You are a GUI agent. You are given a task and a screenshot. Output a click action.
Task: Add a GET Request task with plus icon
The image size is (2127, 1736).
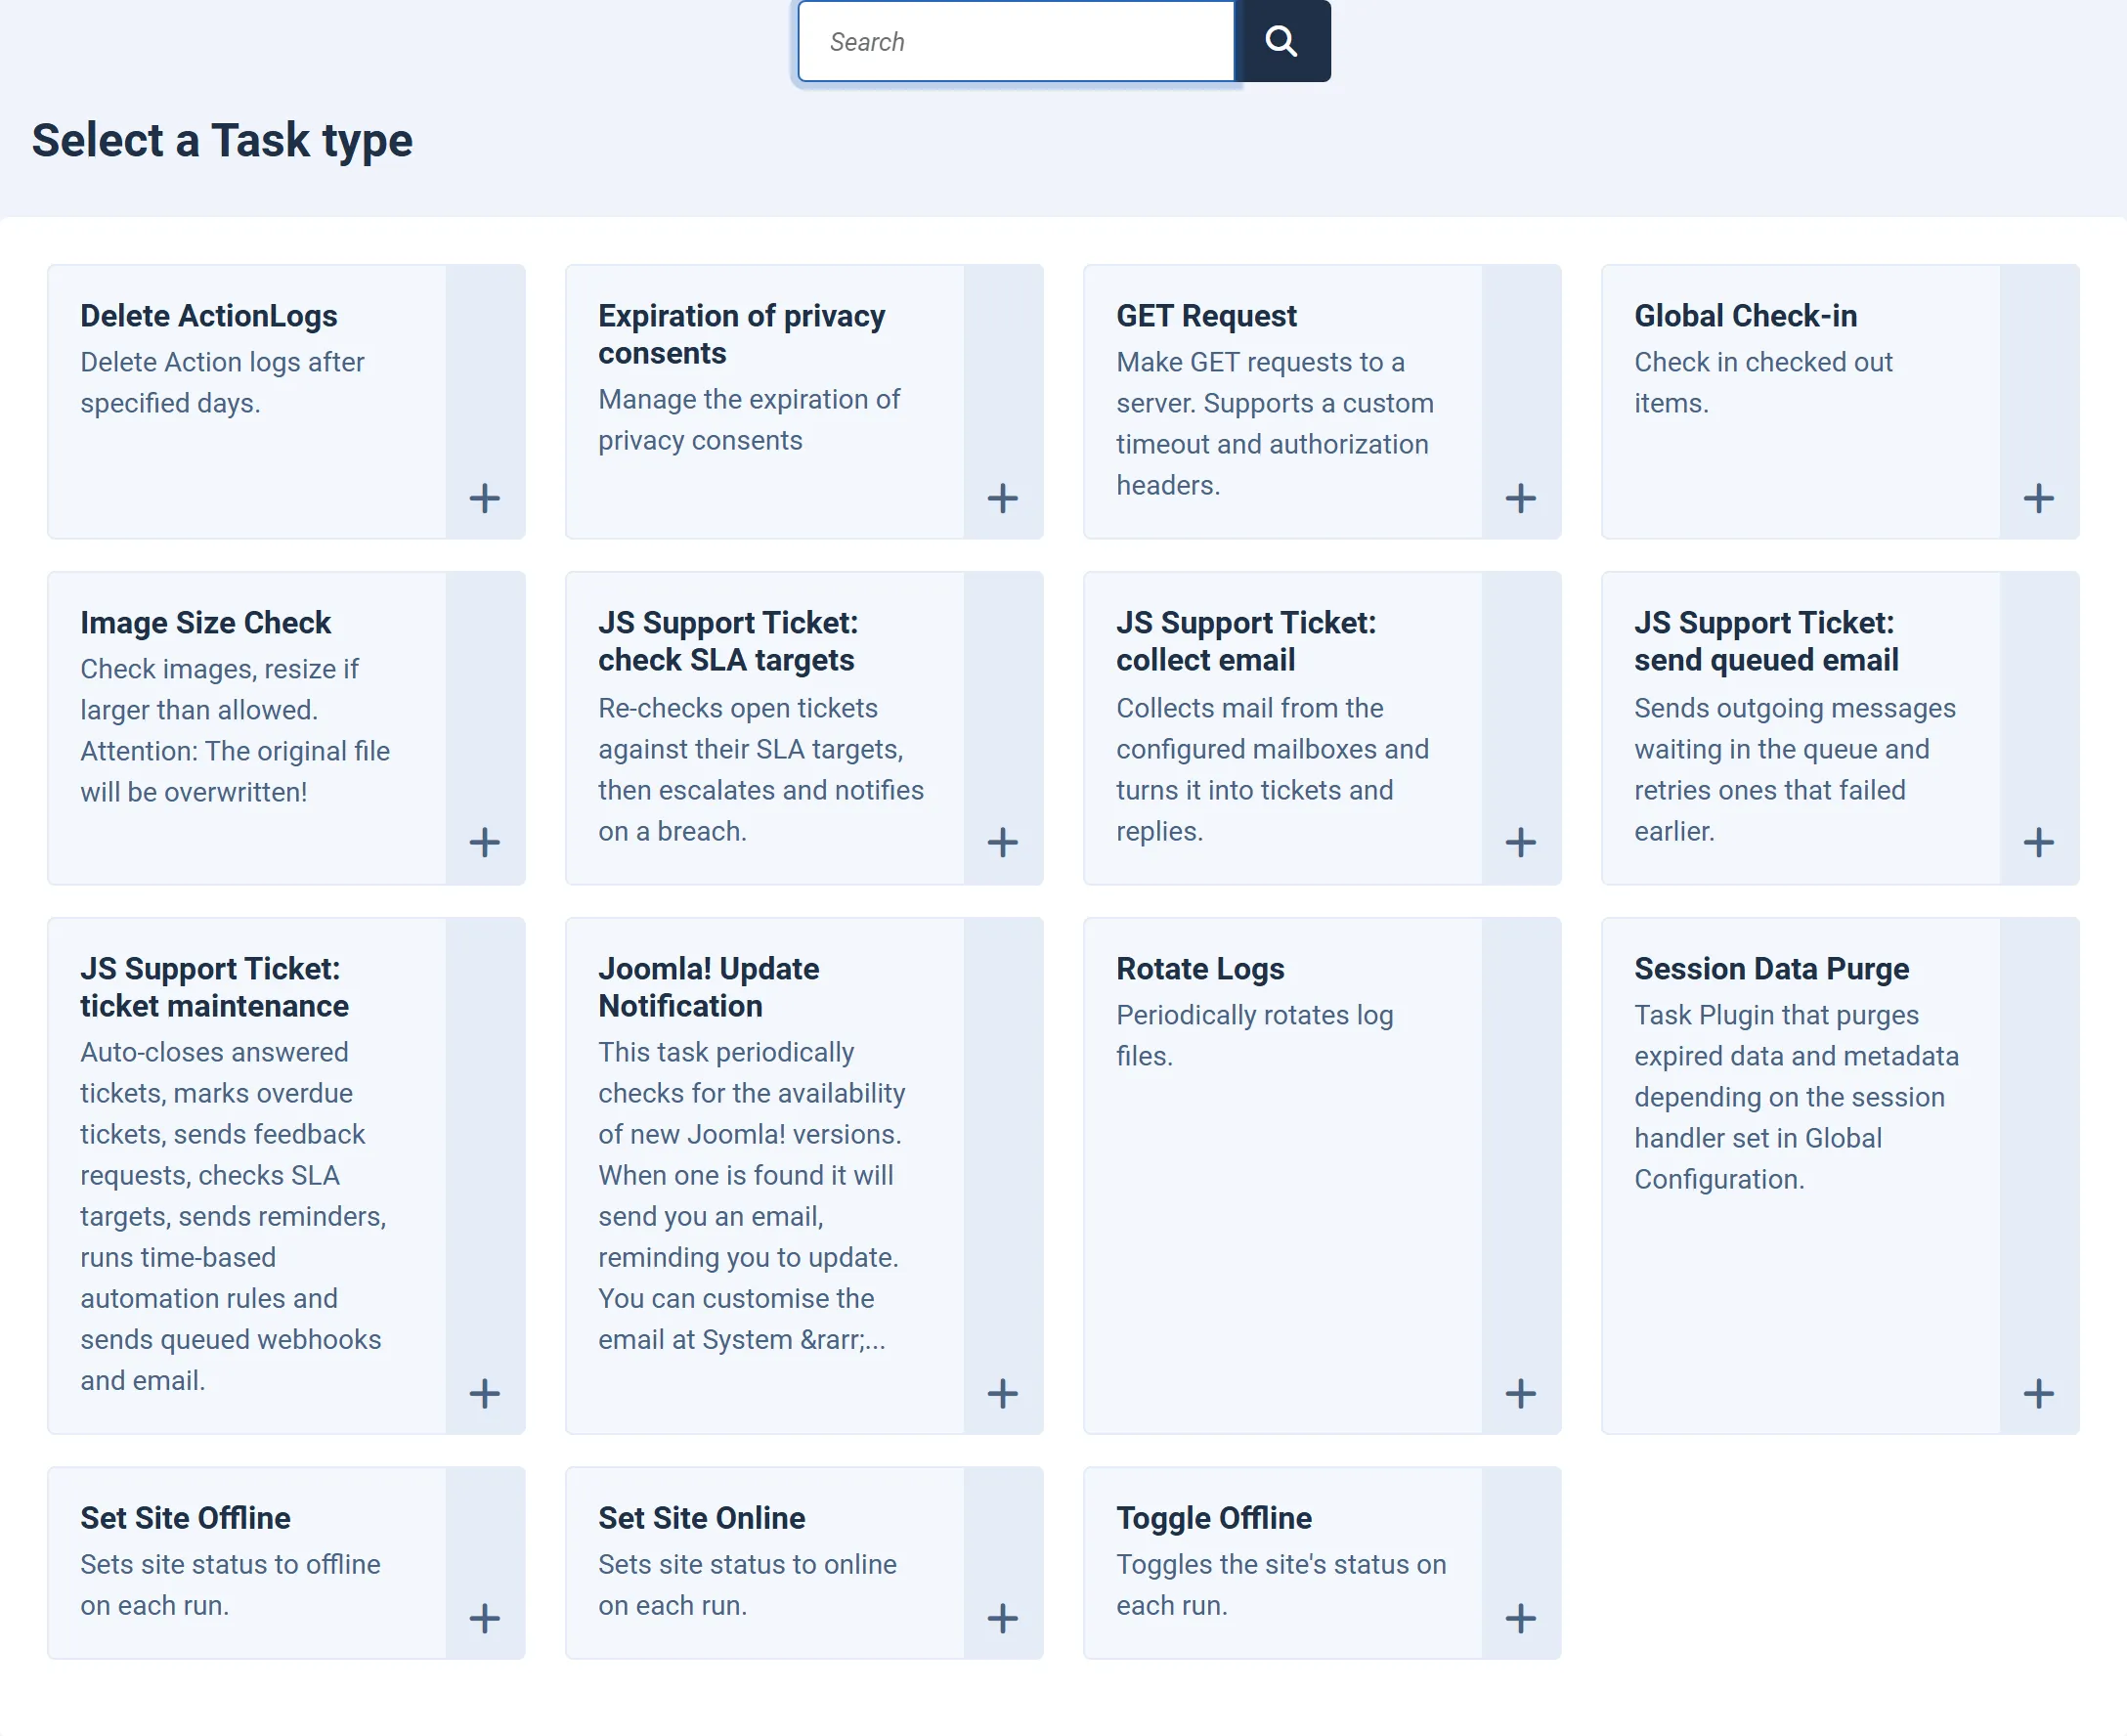(1521, 498)
